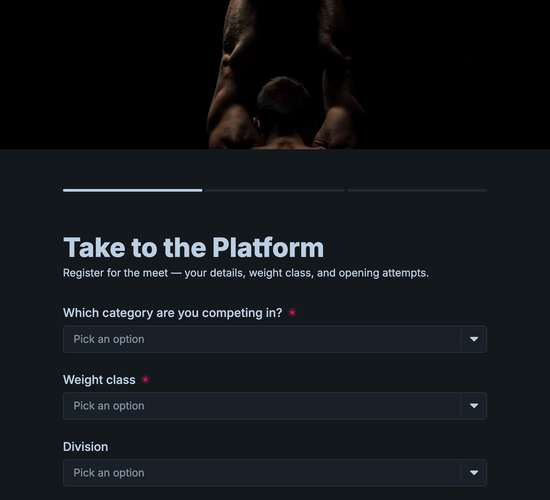Click the caret arrow in Division dropdown

[474, 473]
